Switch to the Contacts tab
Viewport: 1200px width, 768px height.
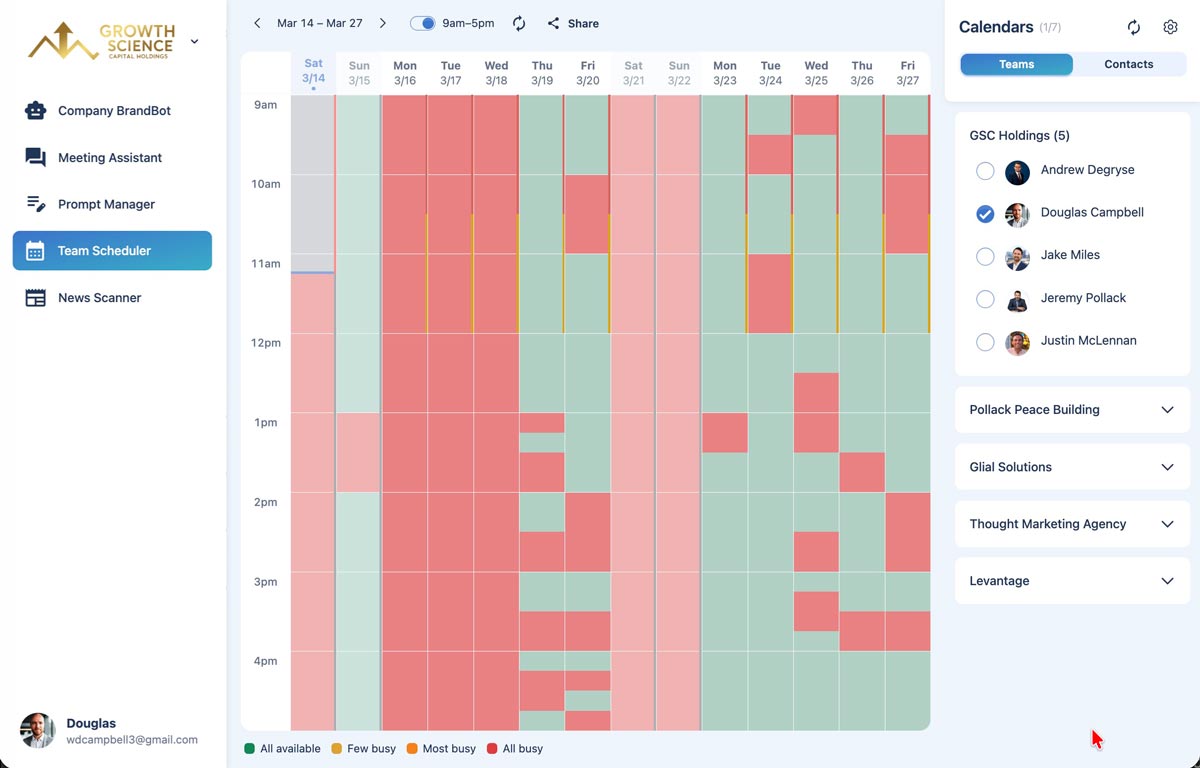[x=1129, y=64]
